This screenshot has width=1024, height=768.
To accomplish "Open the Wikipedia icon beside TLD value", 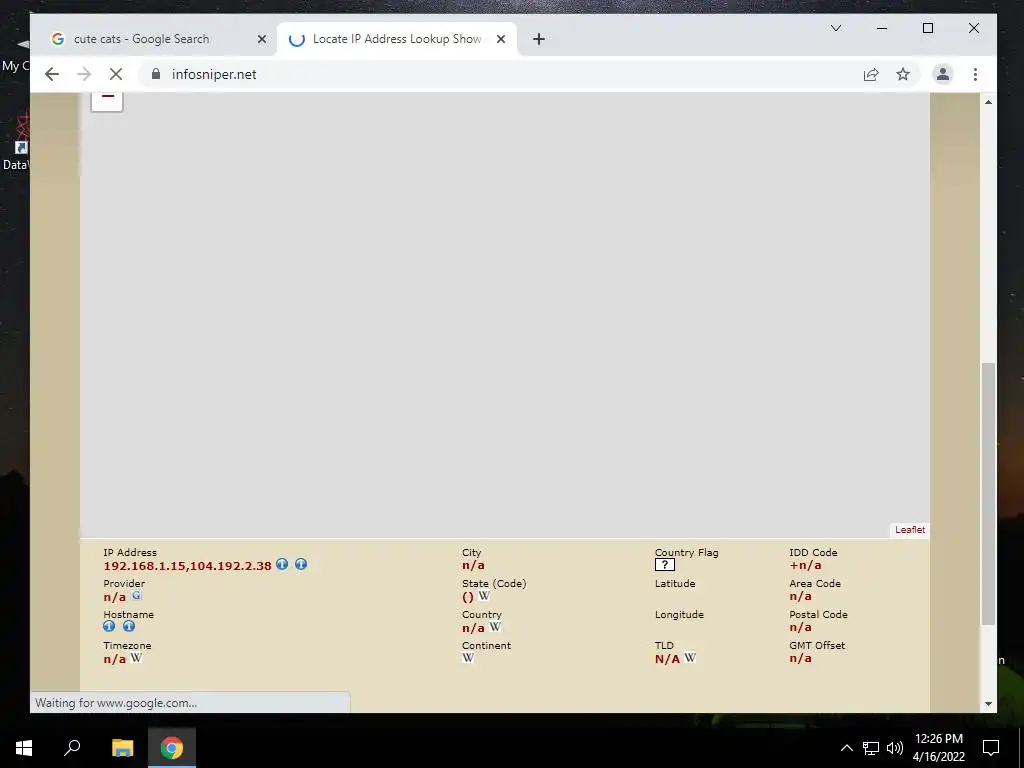I will point(690,658).
